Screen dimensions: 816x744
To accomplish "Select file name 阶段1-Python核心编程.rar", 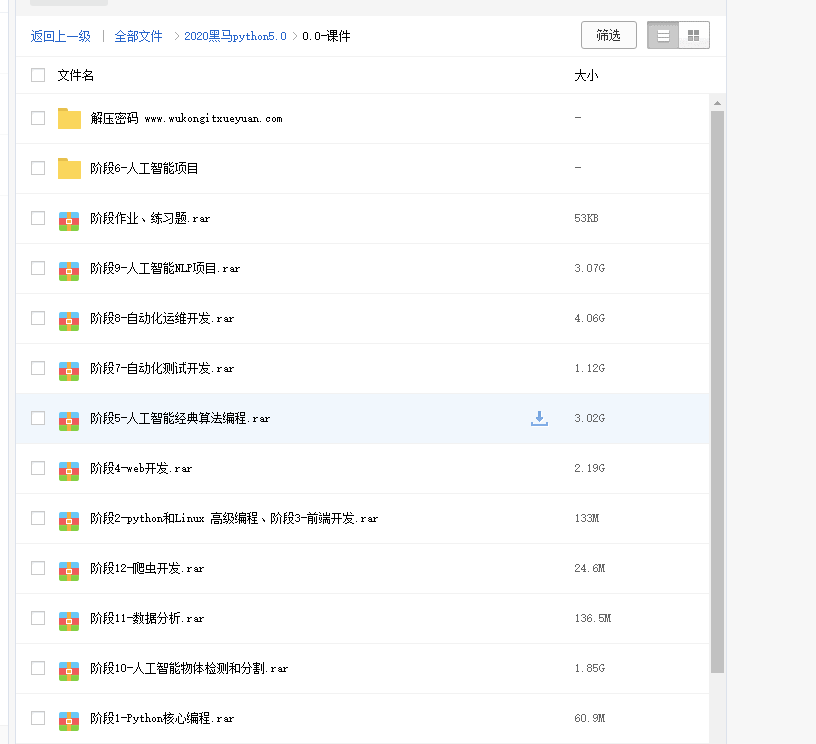I will click(x=162, y=718).
